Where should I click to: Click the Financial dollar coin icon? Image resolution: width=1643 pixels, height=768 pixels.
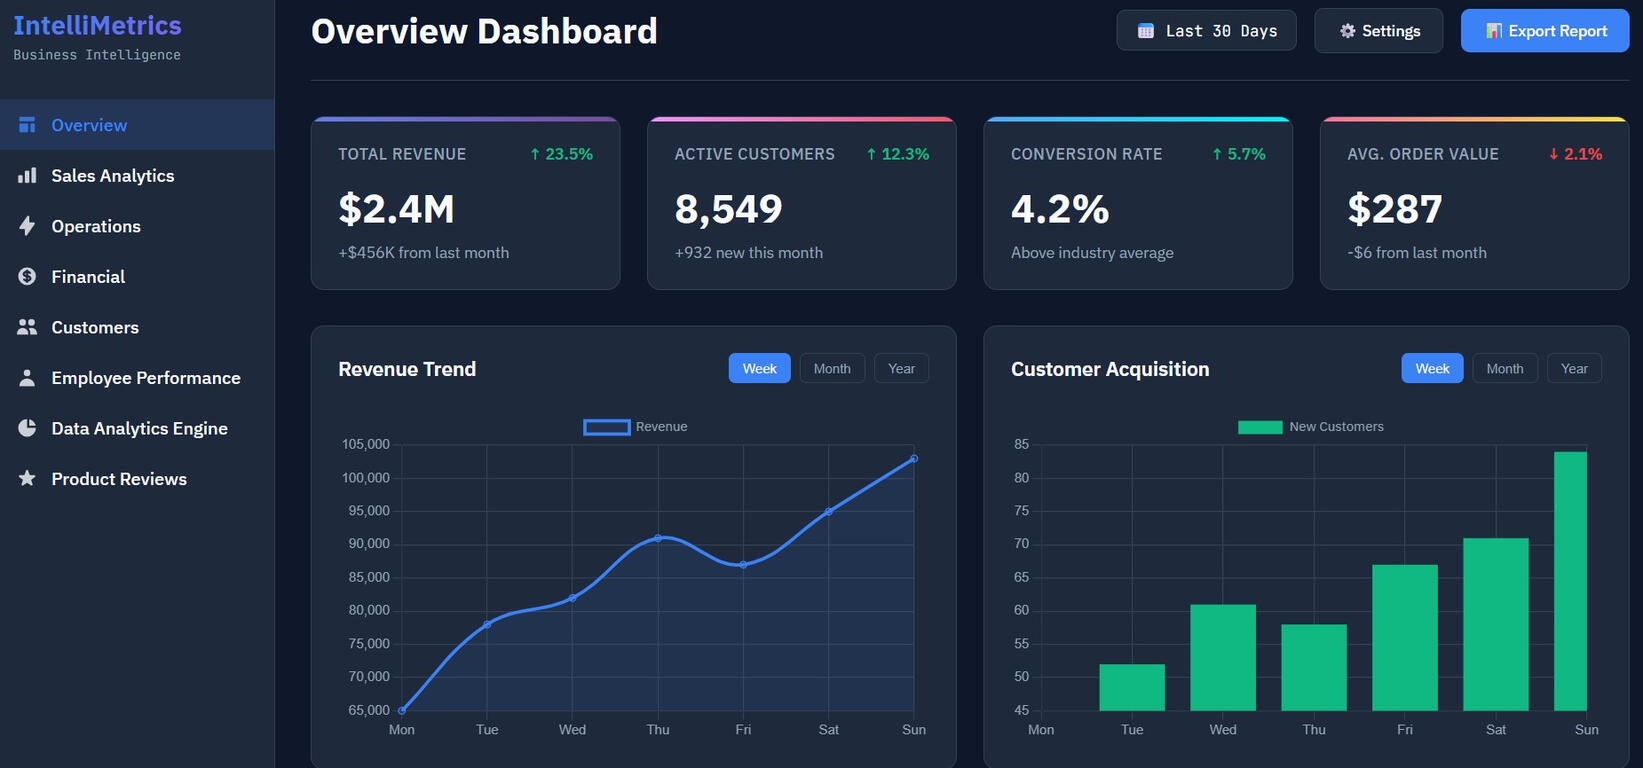[27, 277]
